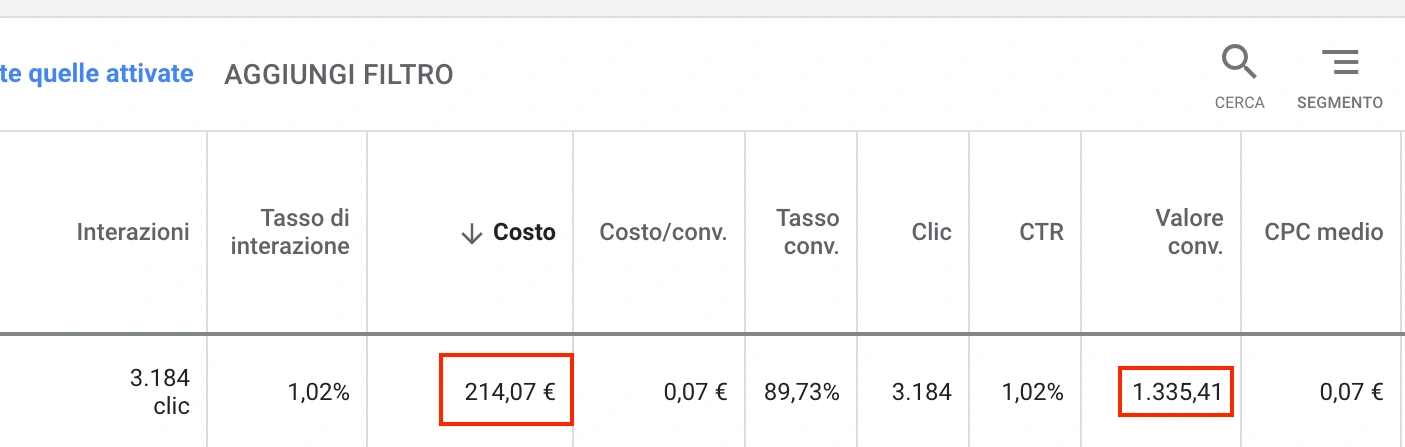Screen dimensions: 1405x447
Task: Click AGGIUNGI FILTRO to add a filter
Action: (x=339, y=74)
